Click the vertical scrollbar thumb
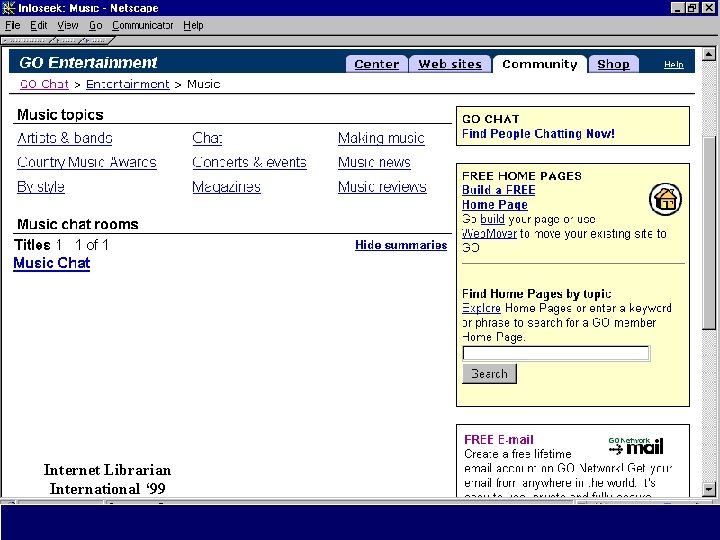The image size is (720, 540). (x=709, y=233)
